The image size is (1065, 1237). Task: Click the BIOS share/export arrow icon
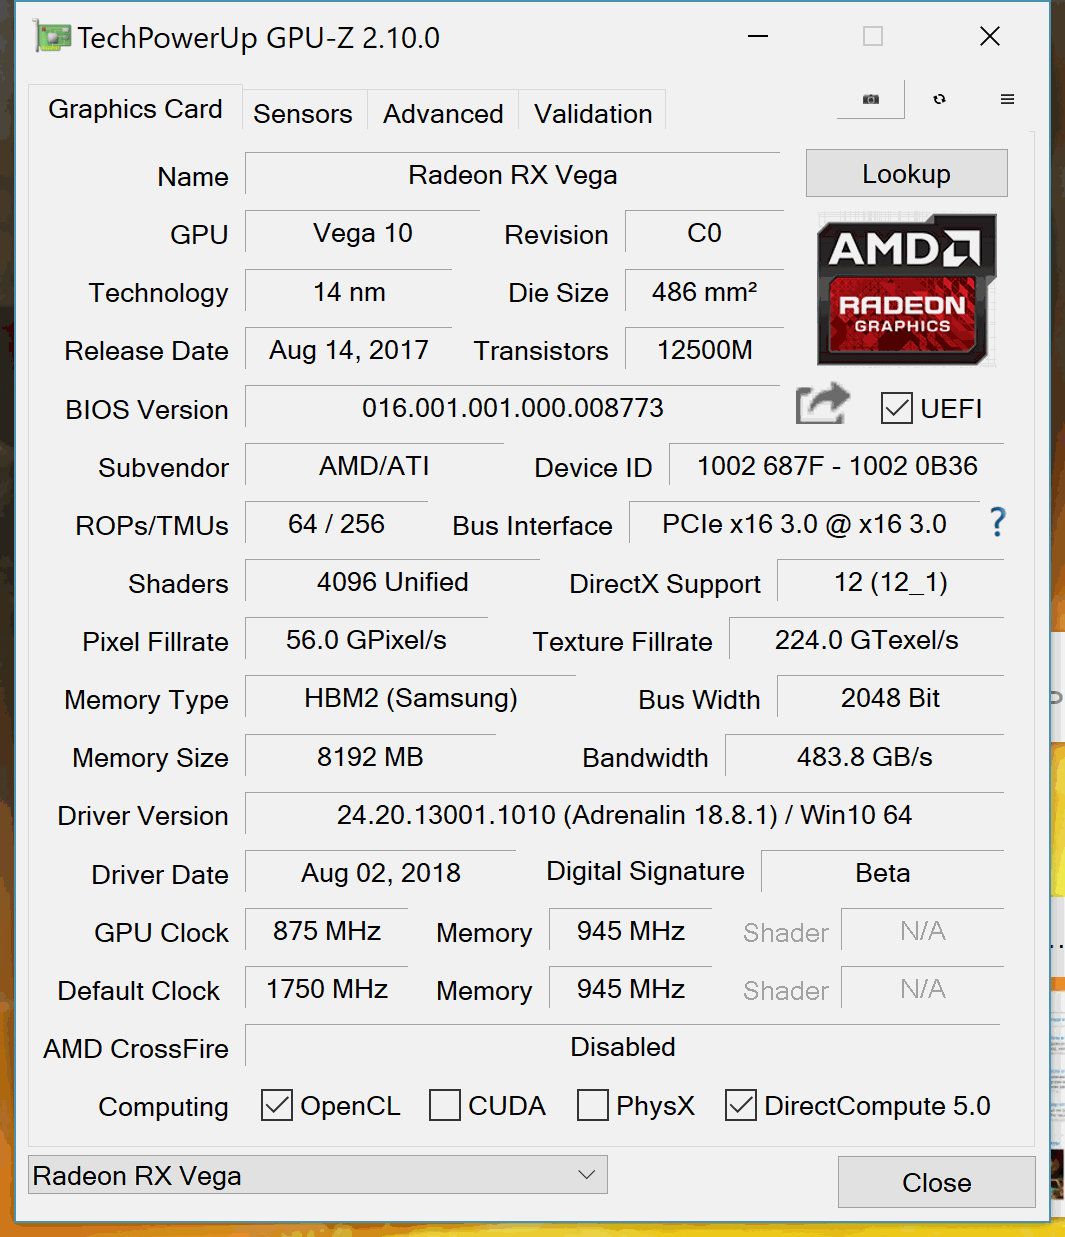(822, 405)
